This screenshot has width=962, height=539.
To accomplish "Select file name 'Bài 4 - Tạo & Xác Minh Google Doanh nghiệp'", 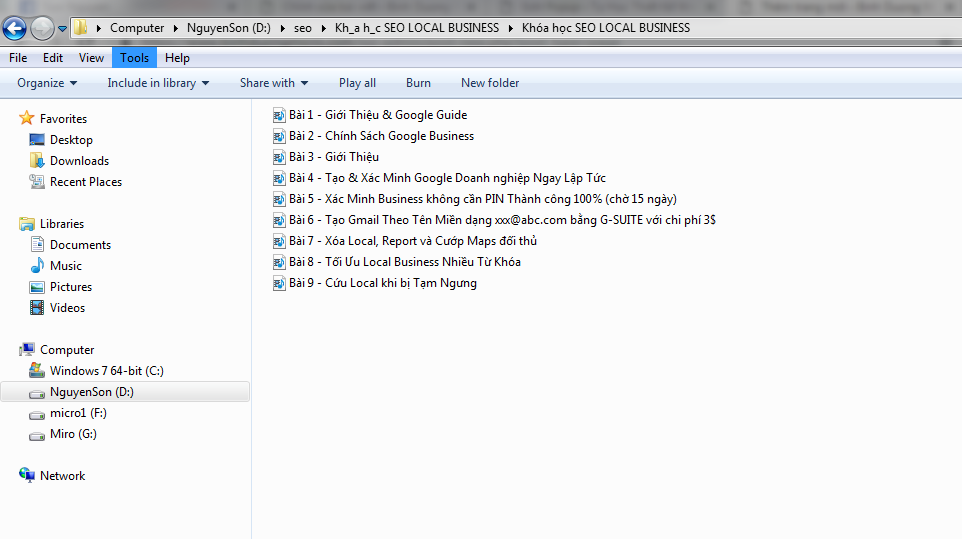I will tap(447, 178).
